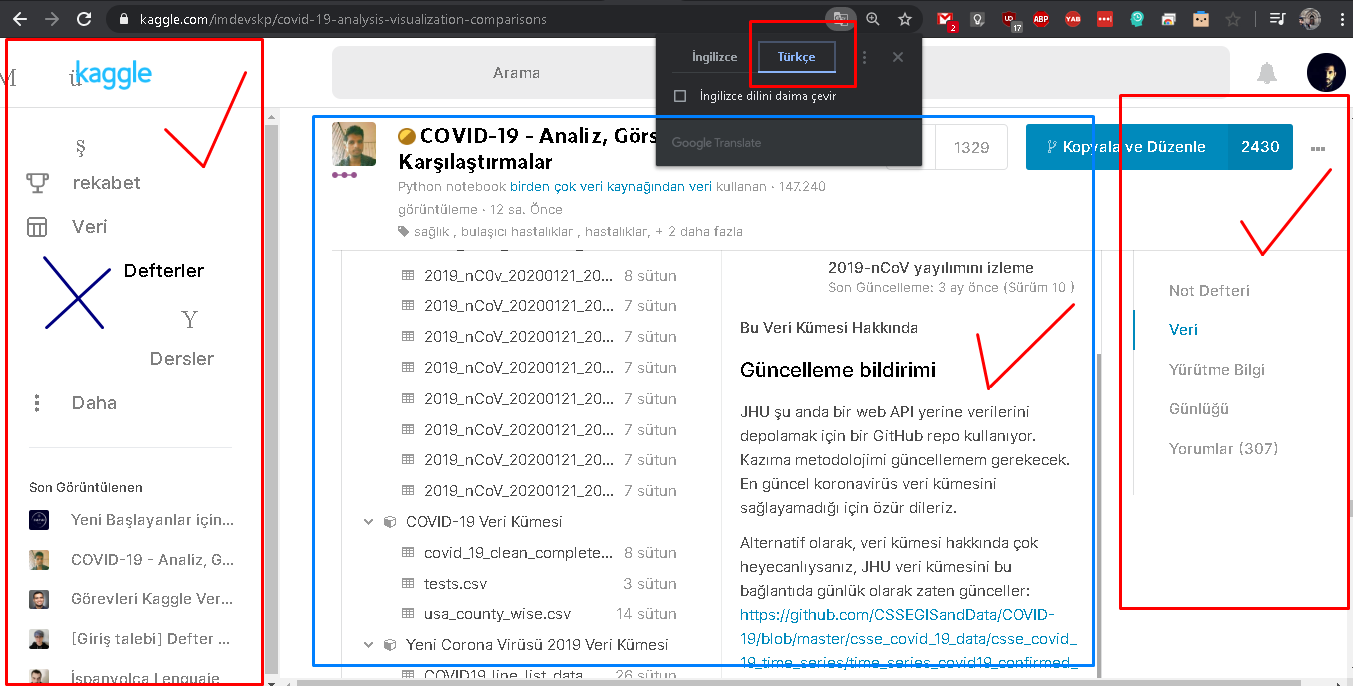Open translate options three-dot menu
Screen dimensions: 1353x686
point(865,57)
